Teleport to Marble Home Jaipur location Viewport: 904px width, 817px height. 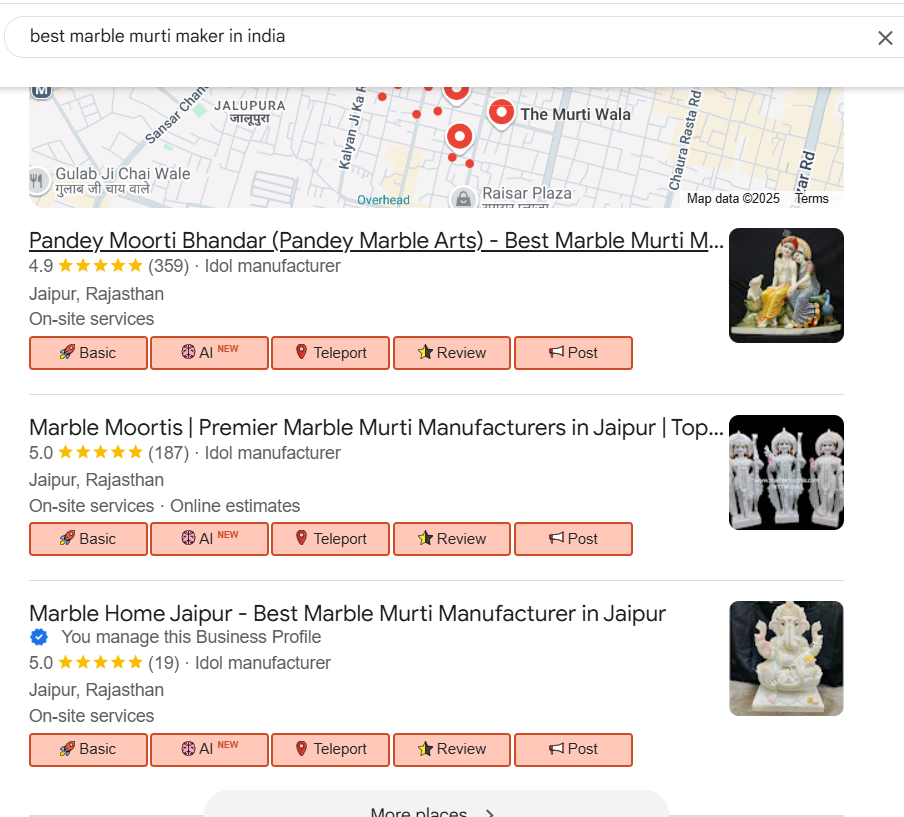coord(330,749)
